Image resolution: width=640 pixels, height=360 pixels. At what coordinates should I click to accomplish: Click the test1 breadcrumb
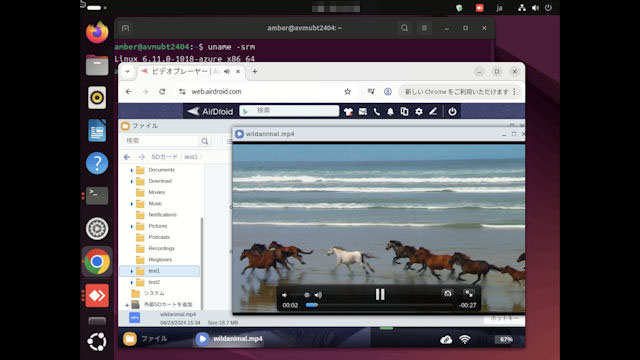[191, 157]
